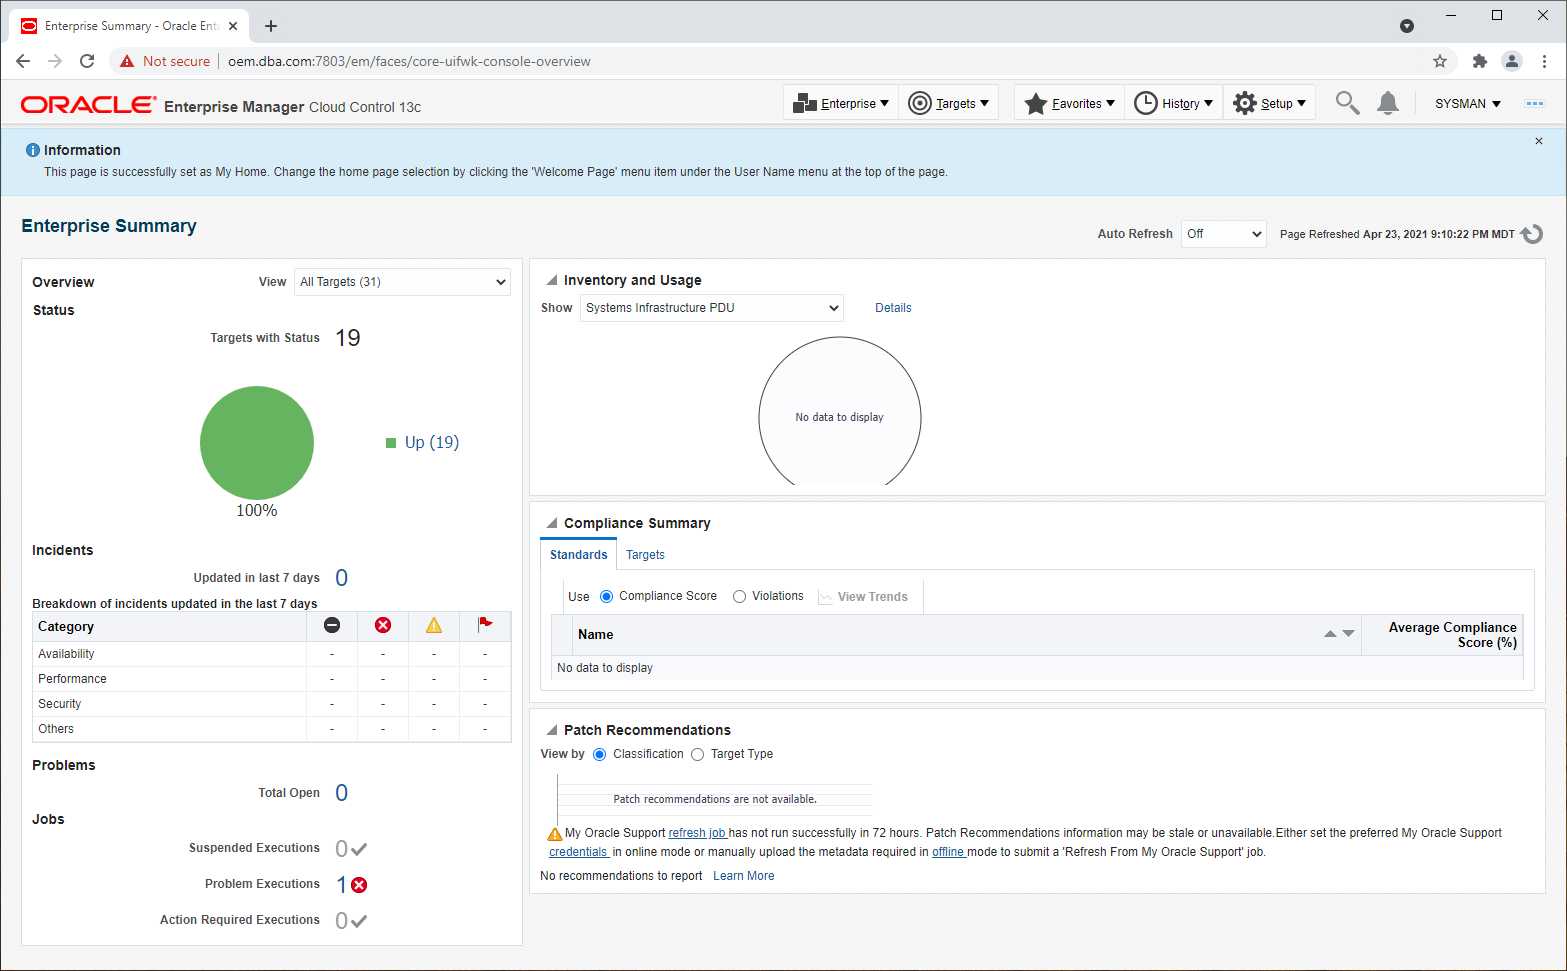
Task: Click the page refresh icon
Action: (x=1532, y=234)
